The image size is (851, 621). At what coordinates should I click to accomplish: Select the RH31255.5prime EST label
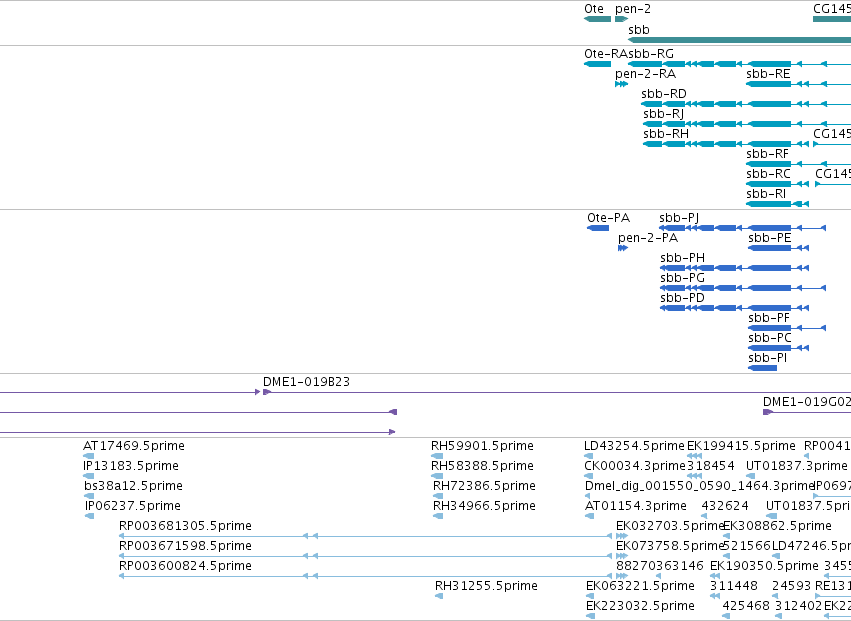(486, 586)
